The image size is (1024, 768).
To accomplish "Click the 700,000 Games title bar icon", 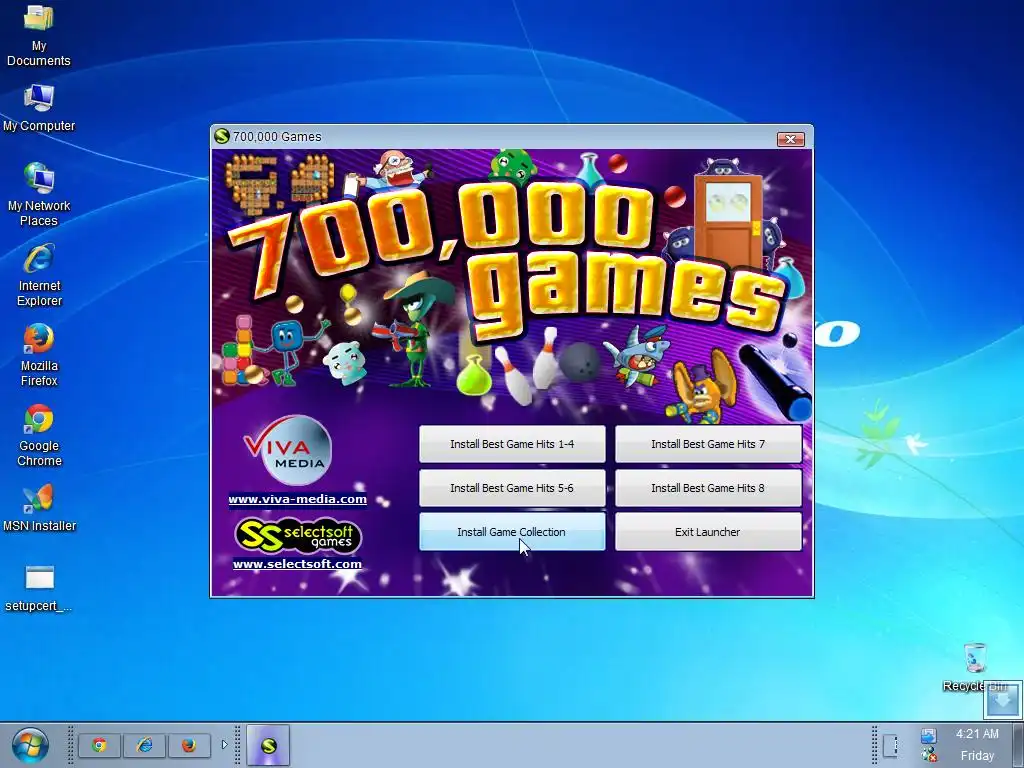I will click(x=222, y=136).
